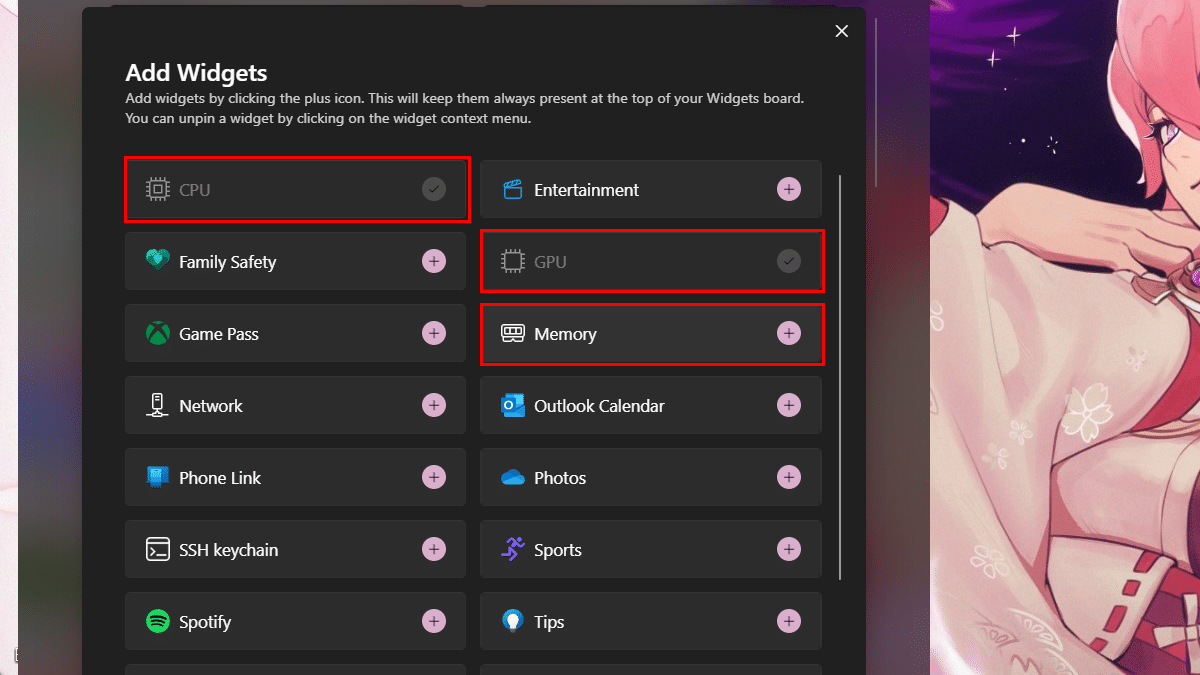Click the Phone Link icon
1200x675 pixels.
pyautogui.click(x=158, y=477)
